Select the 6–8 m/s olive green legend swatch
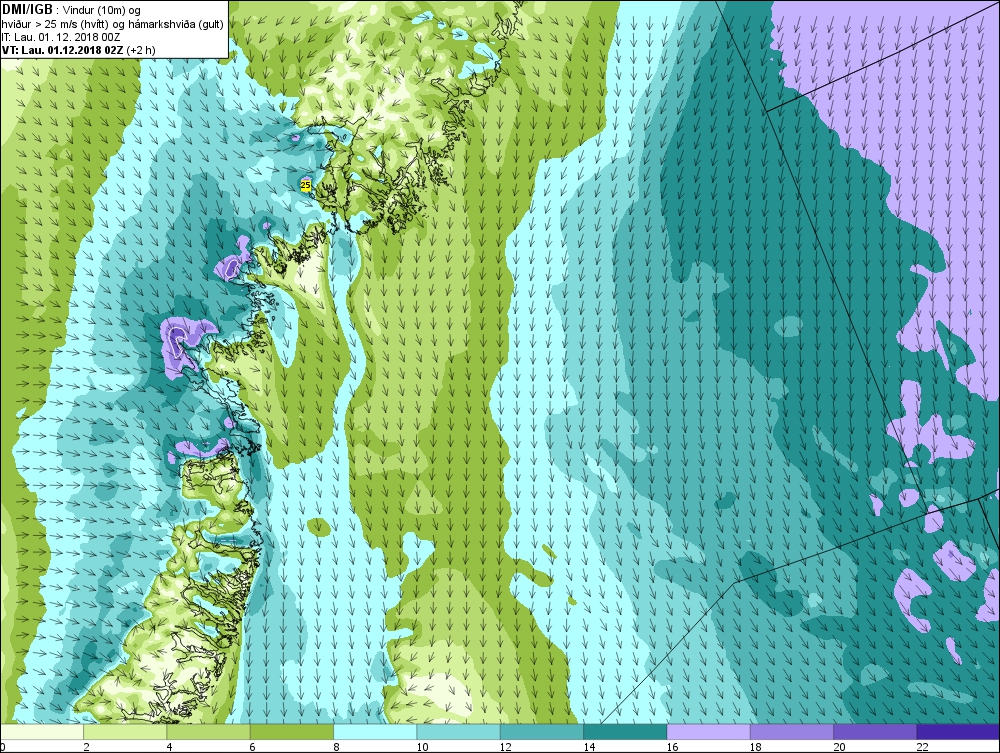The width and height of the screenshot is (1000, 753). (x=292, y=731)
